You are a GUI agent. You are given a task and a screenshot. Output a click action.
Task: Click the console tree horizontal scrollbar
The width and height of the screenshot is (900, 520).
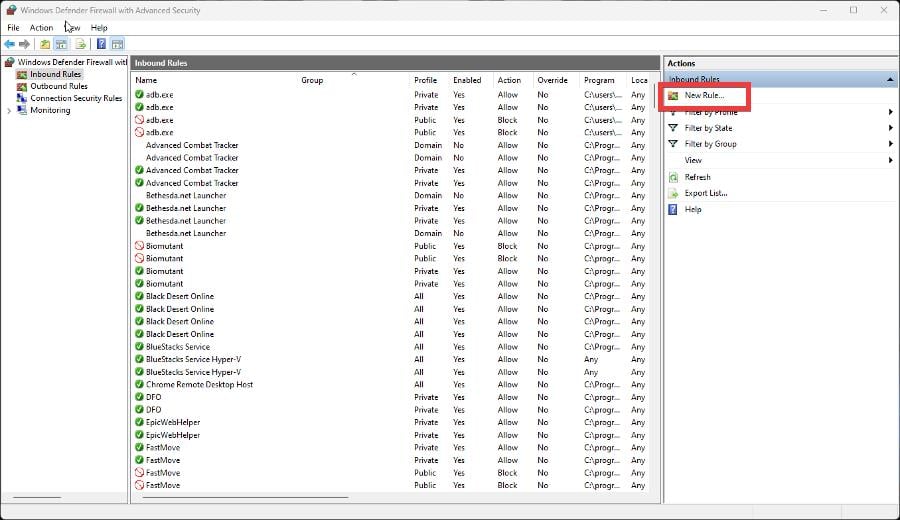coord(37,497)
